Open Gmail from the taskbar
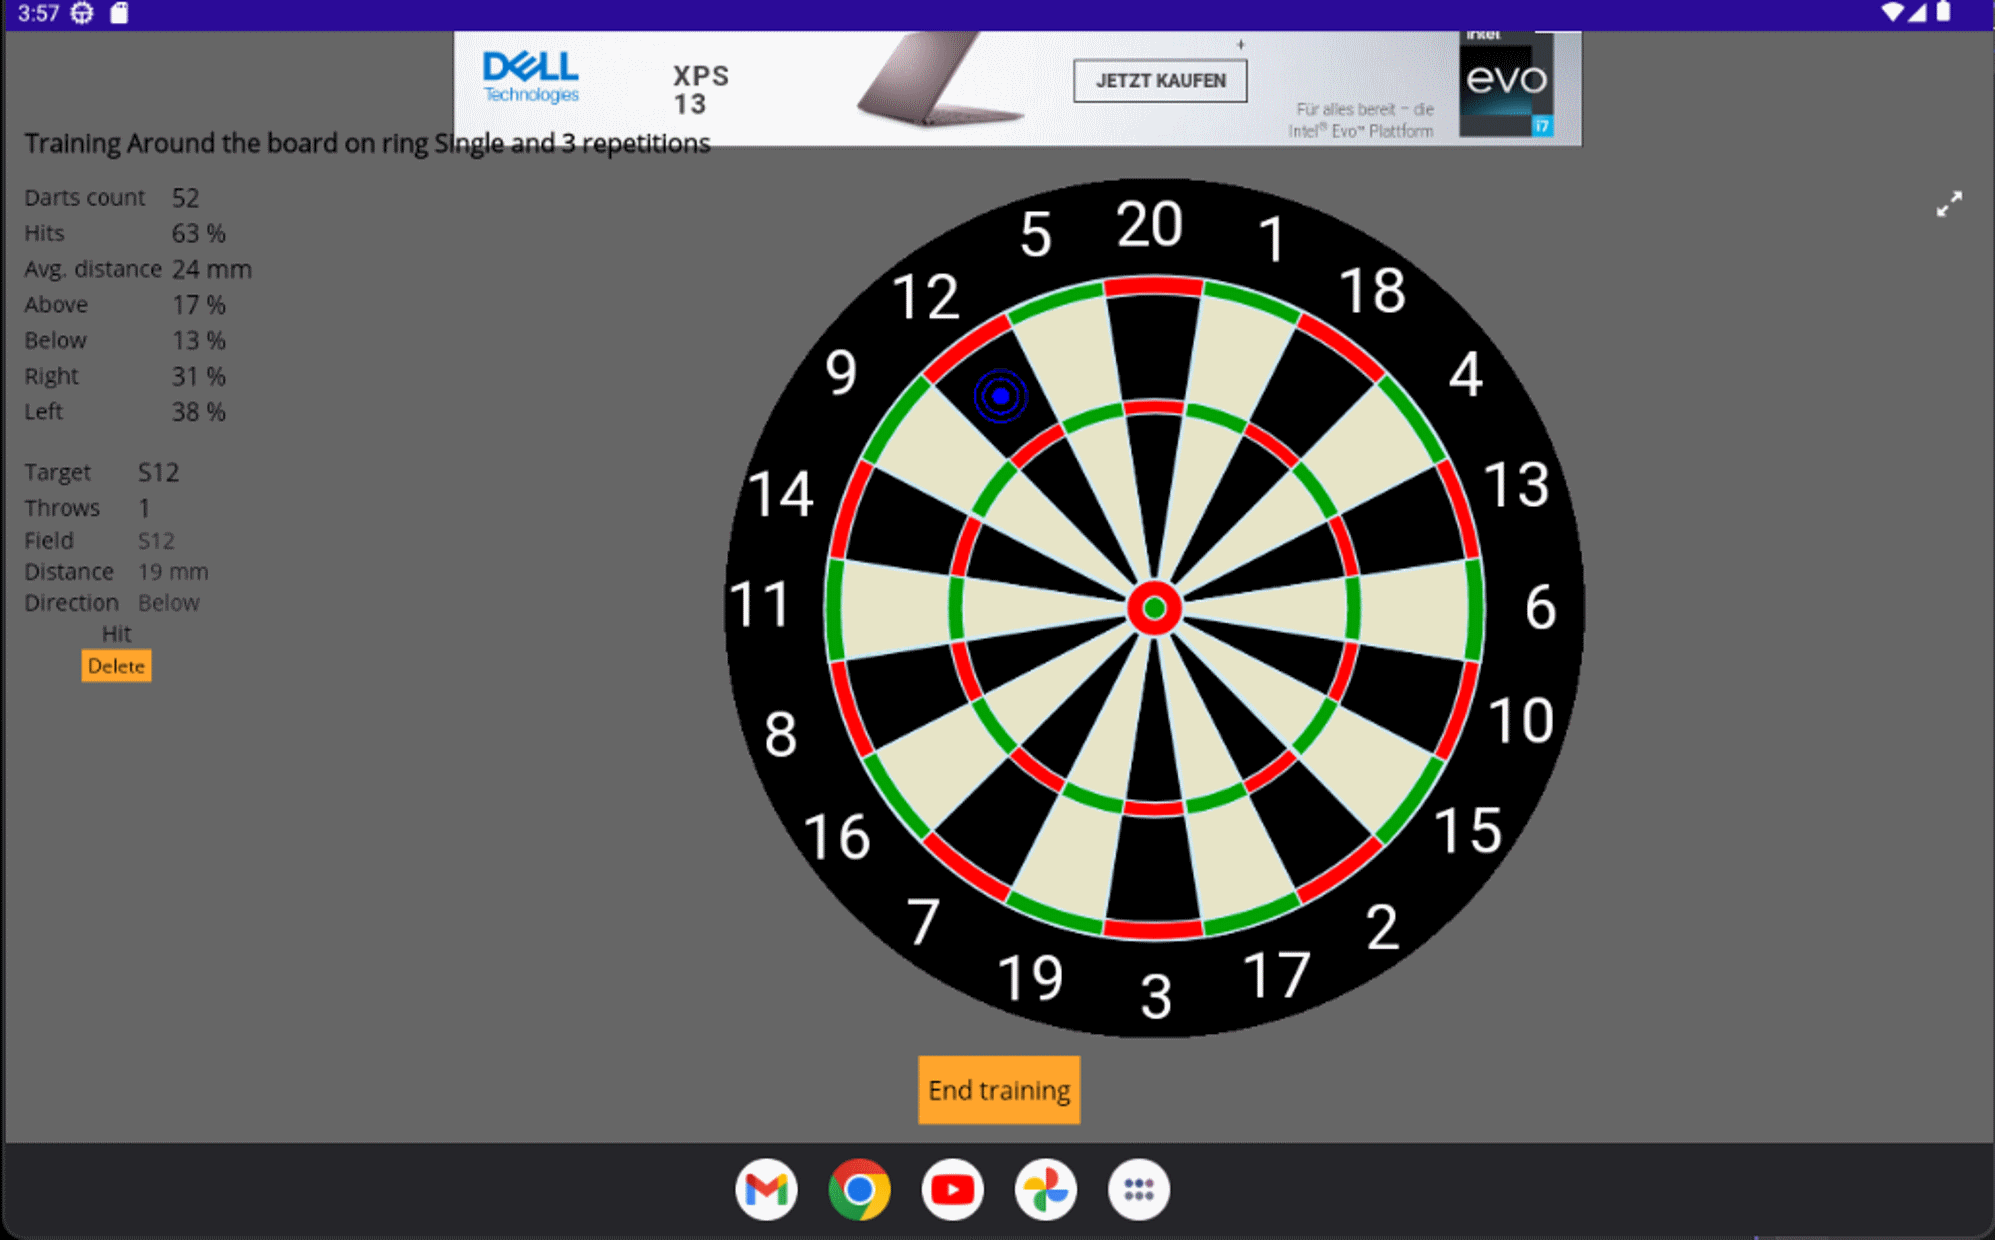 (x=766, y=1189)
